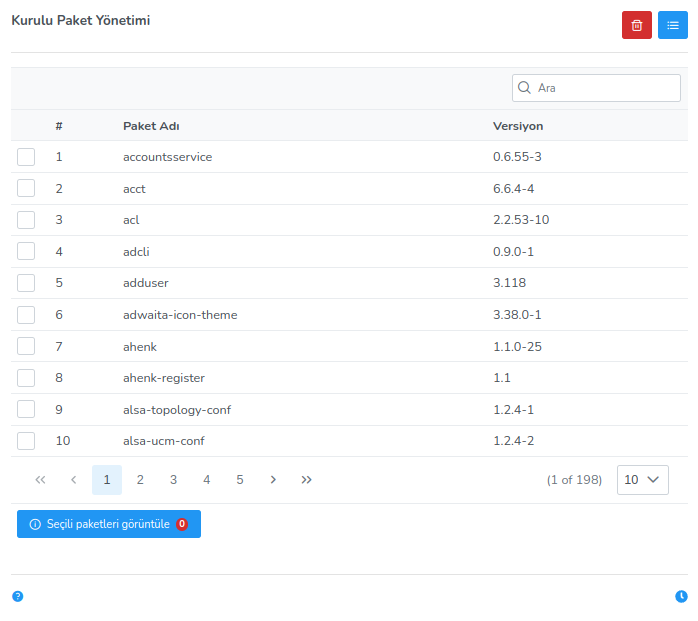
Task: Open the rows per page dropdown
Action: 642,480
